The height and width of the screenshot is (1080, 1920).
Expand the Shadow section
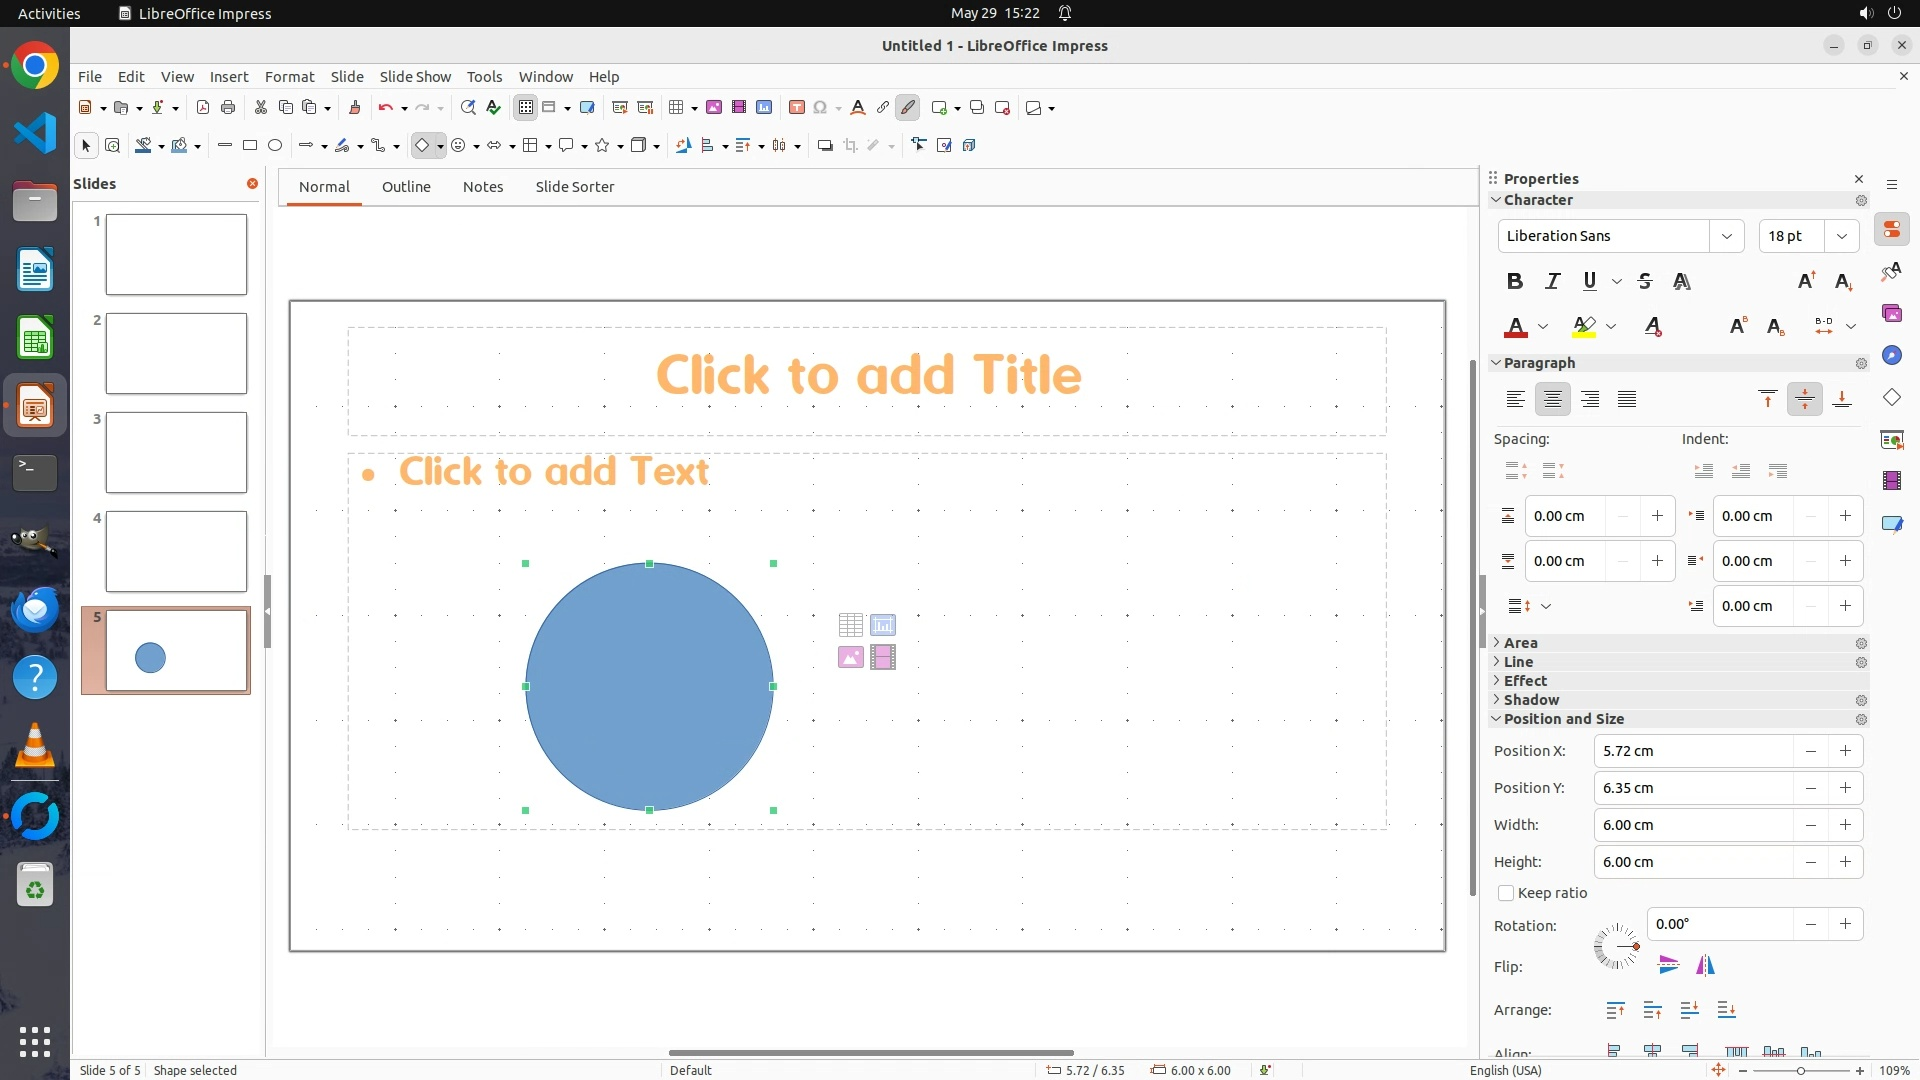point(1530,700)
